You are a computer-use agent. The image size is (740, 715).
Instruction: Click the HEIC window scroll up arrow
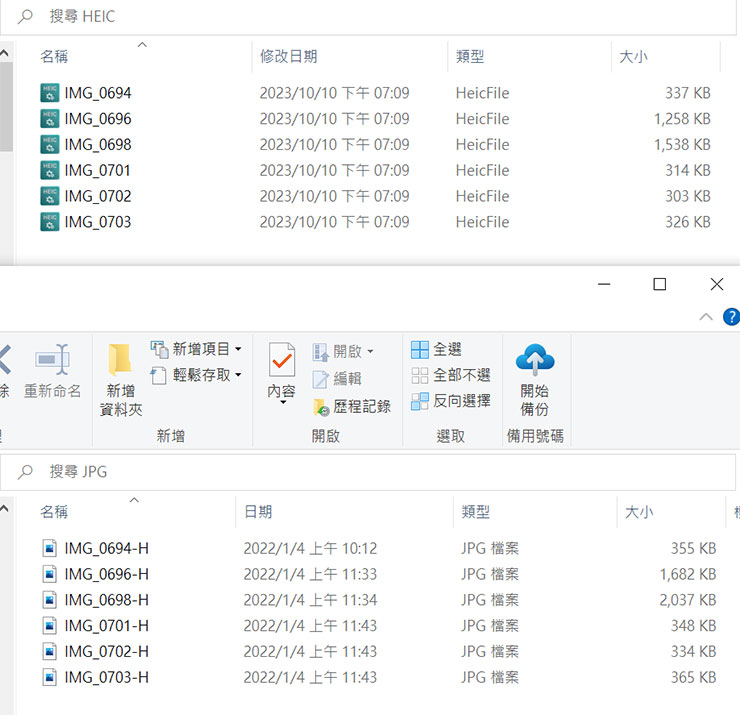(5, 53)
